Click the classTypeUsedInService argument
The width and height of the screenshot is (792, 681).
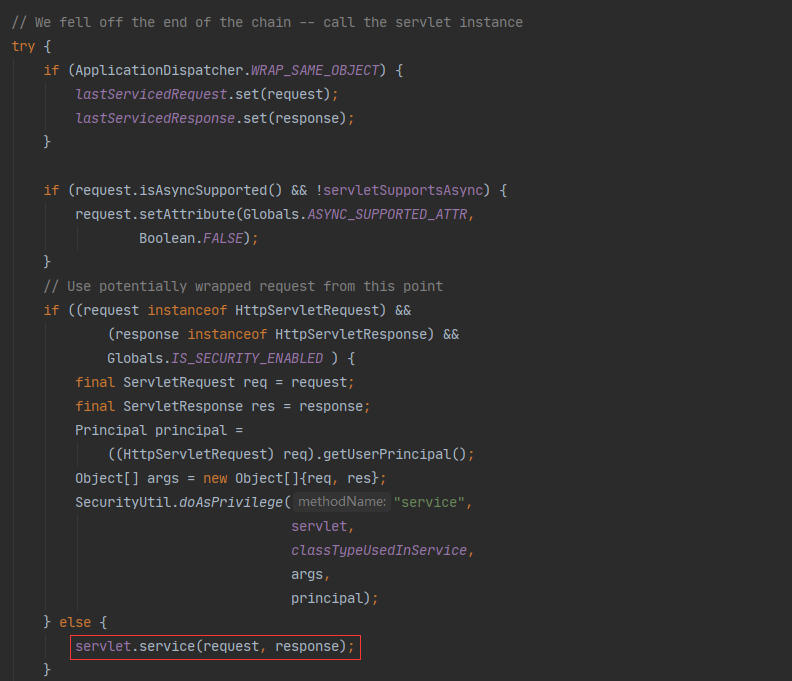pyautogui.click(x=379, y=550)
